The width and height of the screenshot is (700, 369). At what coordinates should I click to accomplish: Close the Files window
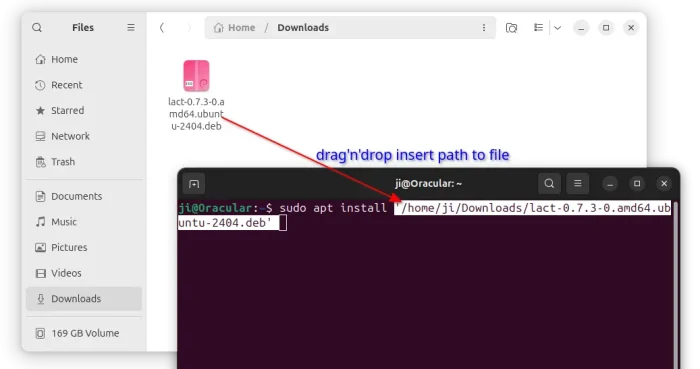[631, 28]
